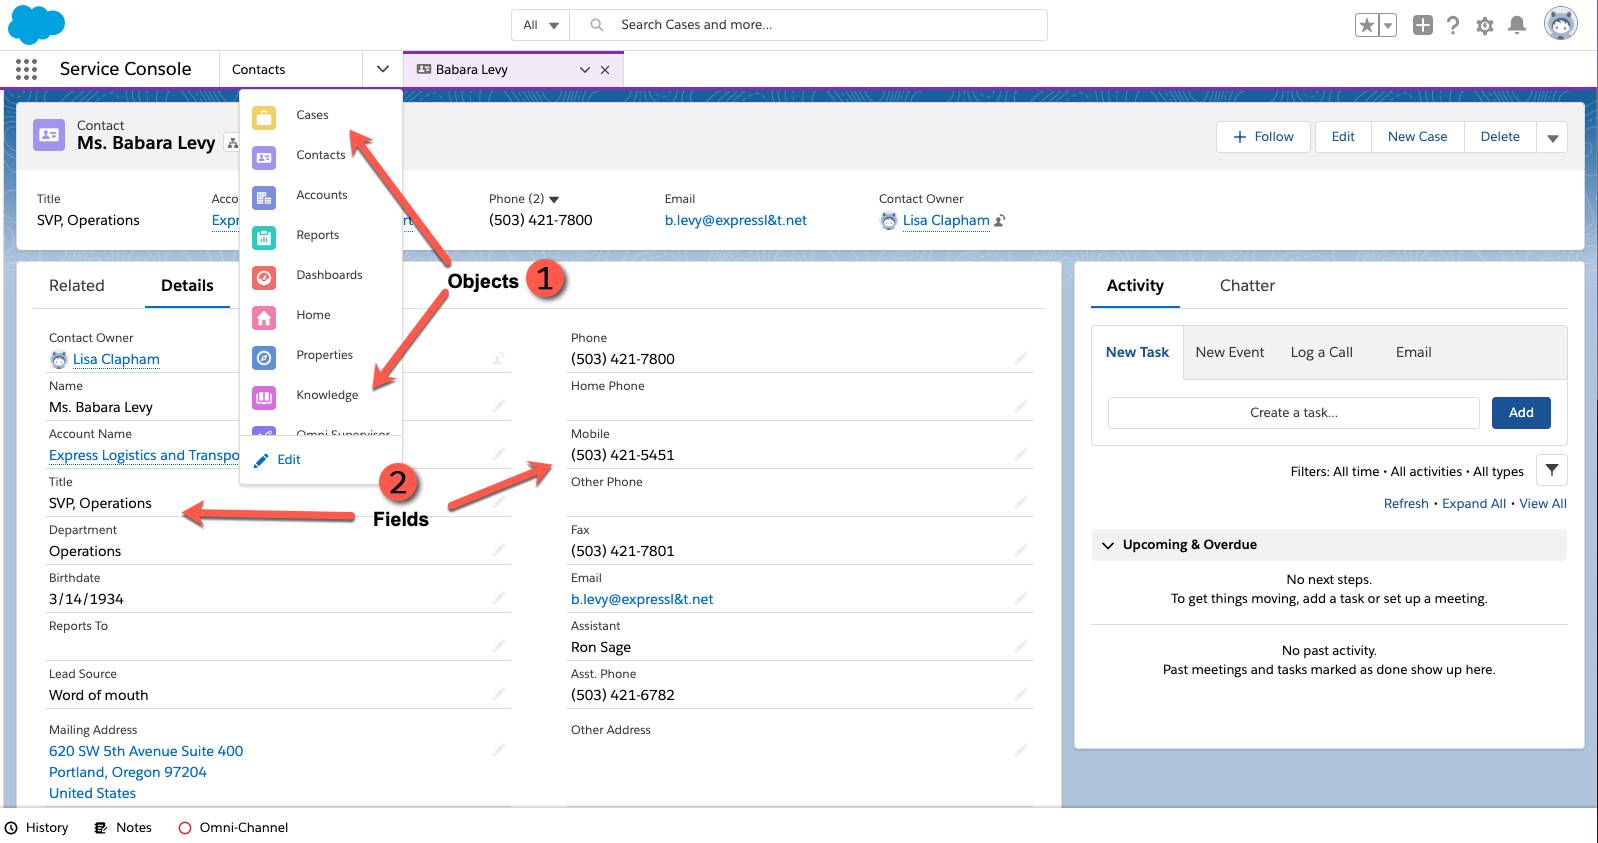Open favorites list dropdown arrow
Screen dimensions: 1598x843
(x=1388, y=25)
